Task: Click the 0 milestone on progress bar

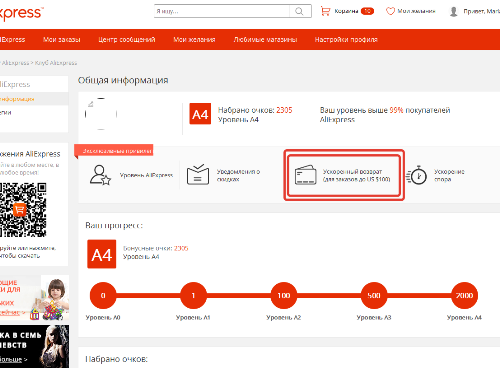Action: [103, 295]
